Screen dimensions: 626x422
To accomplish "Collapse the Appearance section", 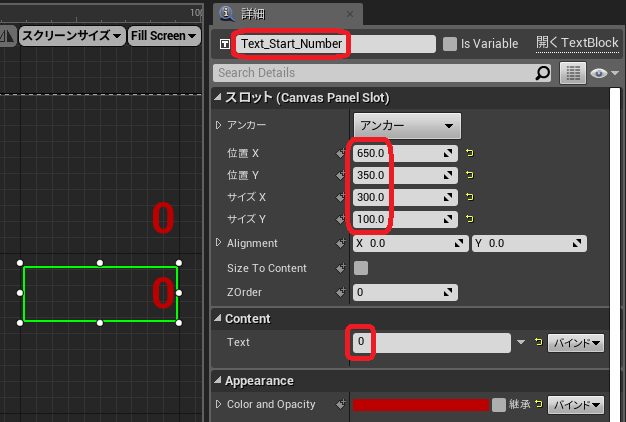I will click(218, 380).
